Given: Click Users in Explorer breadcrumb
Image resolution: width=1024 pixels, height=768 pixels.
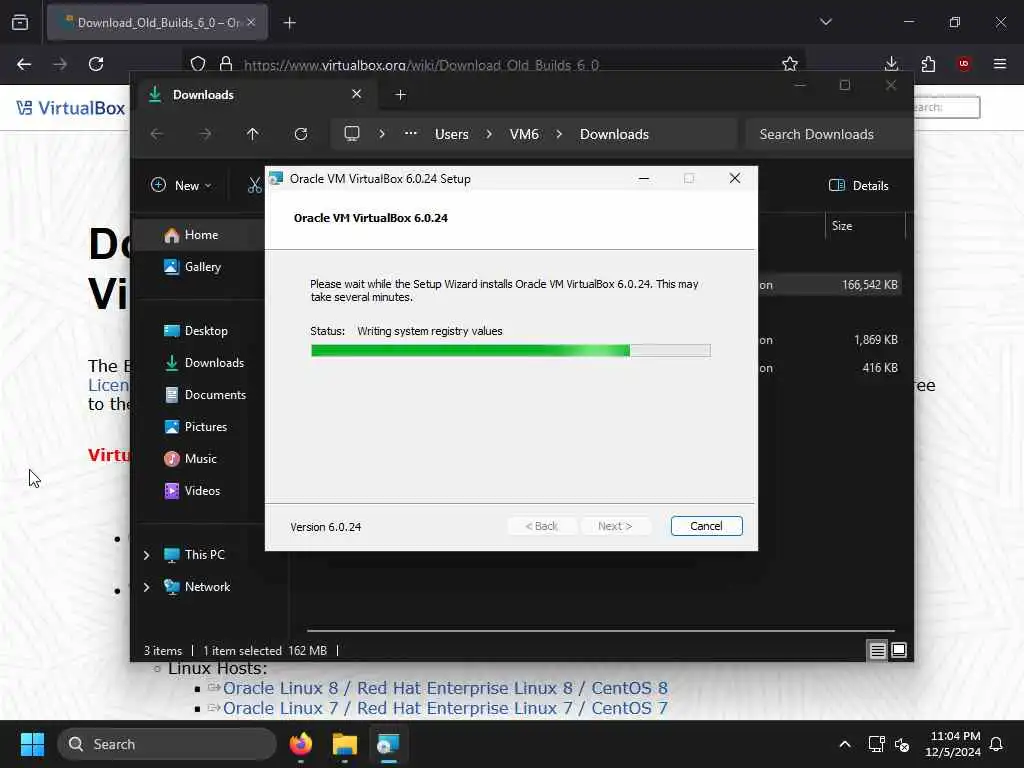Looking at the screenshot, I should pyautogui.click(x=451, y=134).
